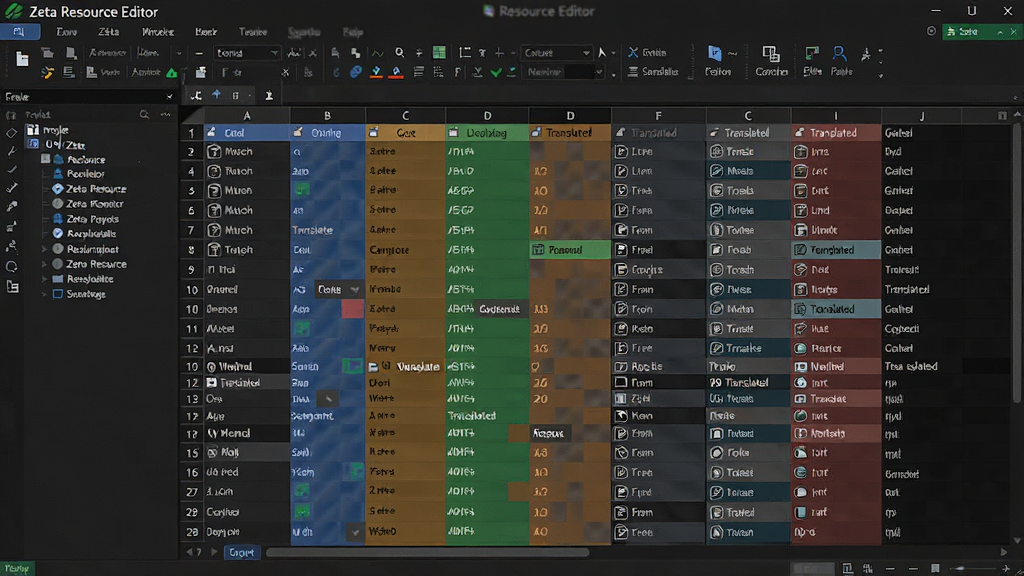The image size is (1024, 576).
Task: Click the page layout icon in the status bar
Action: pyautogui.click(x=847, y=569)
